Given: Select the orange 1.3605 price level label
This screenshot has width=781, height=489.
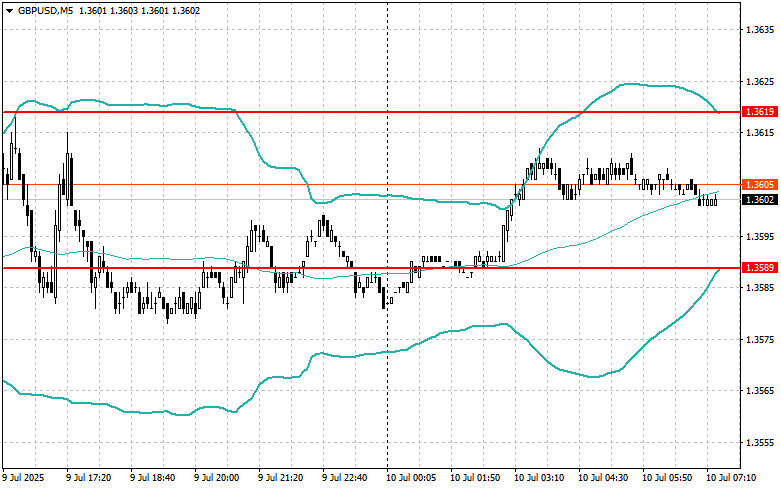Looking at the screenshot, I should point(760,185).
